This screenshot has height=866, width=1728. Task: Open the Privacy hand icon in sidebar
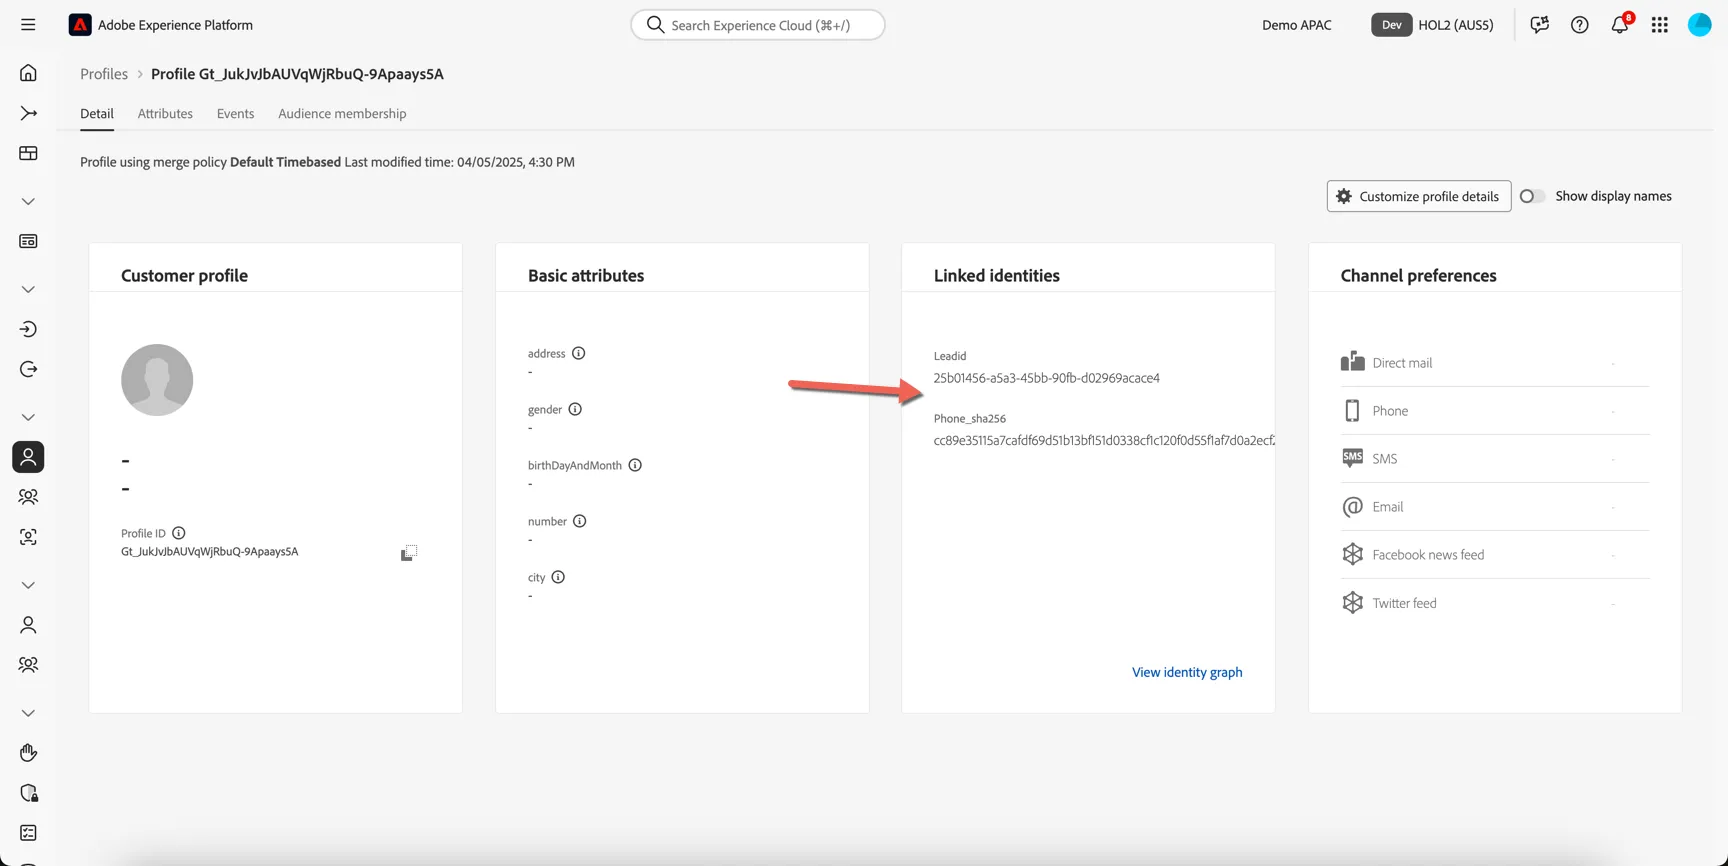click(x=28, y=753)
